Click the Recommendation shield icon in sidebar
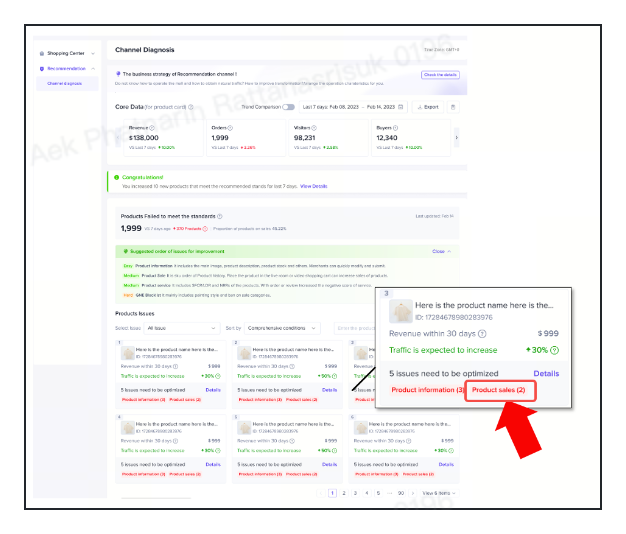This screenshot has height=534, width=626. pos(42,69)
